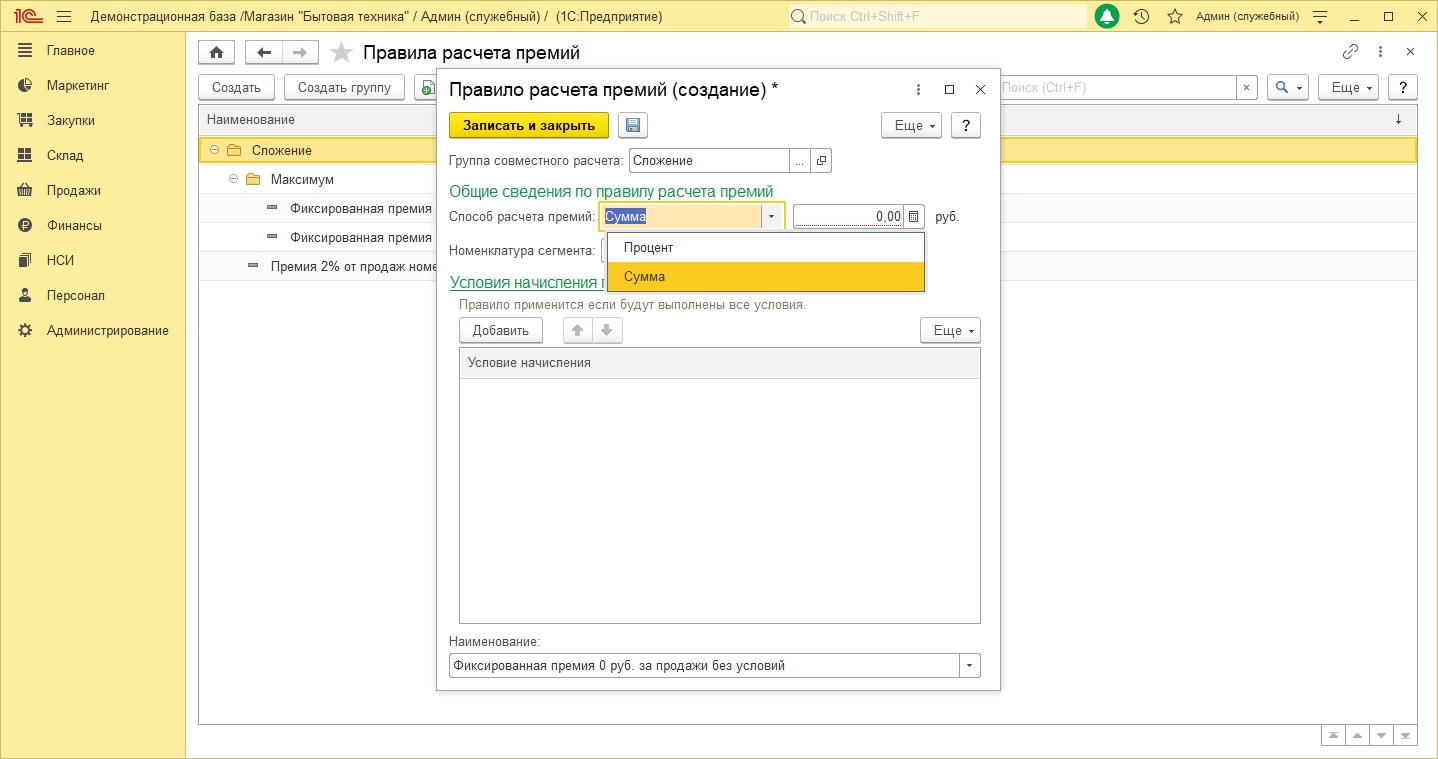
Task: Open the Сложение group record icon
Action: 821,160
